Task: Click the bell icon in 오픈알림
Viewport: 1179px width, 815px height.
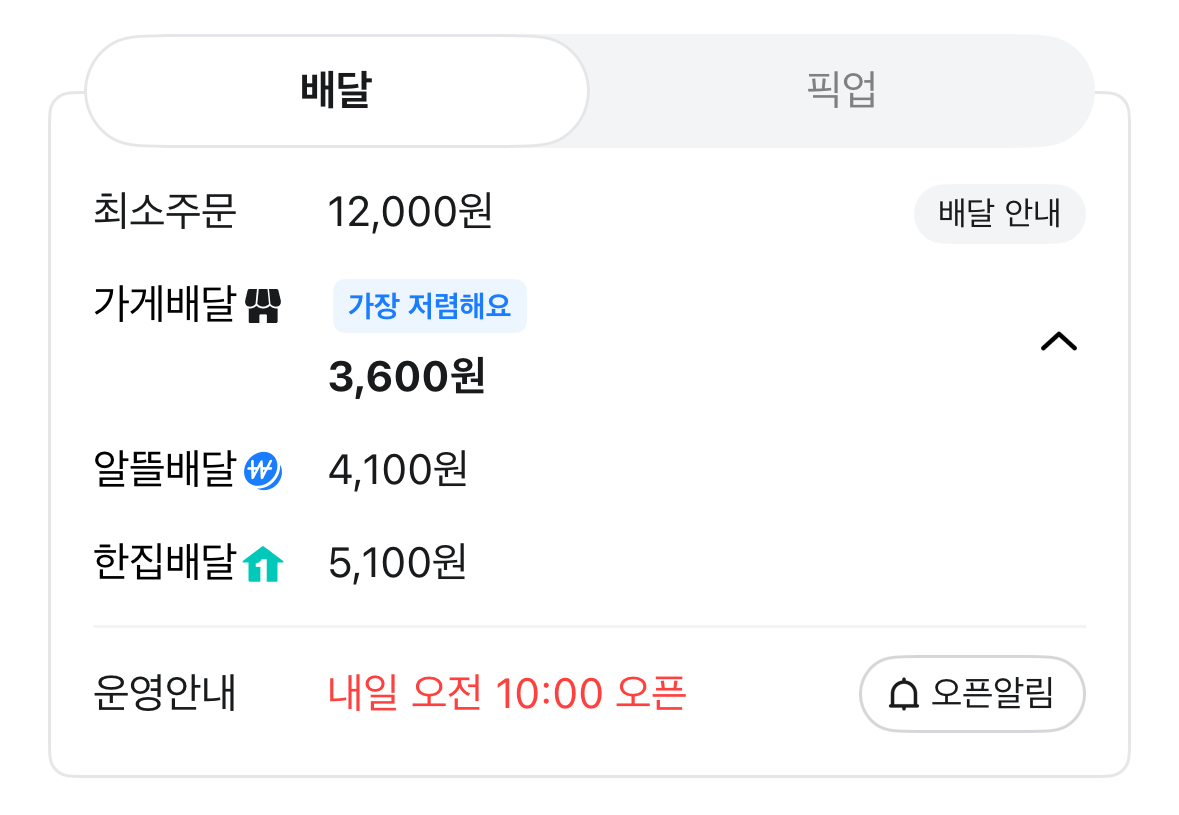Action: tap(904, 694)
